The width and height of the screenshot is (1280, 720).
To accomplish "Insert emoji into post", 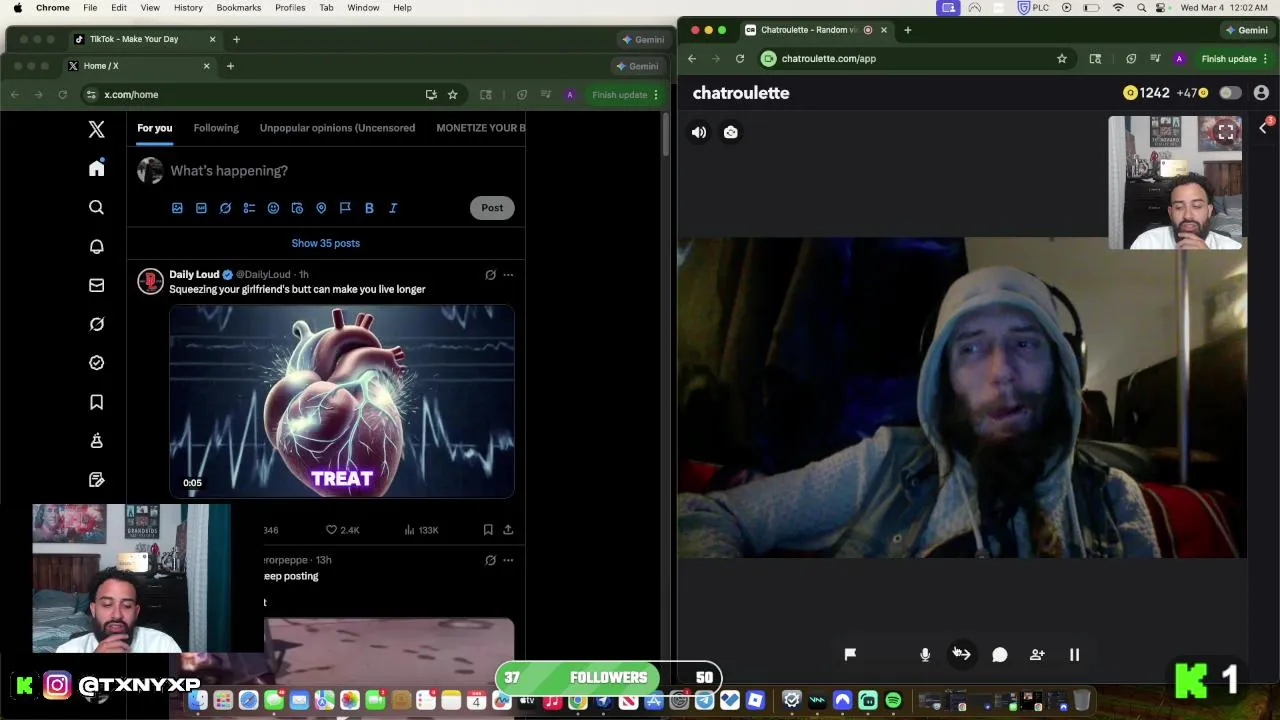I will point(273,208).
